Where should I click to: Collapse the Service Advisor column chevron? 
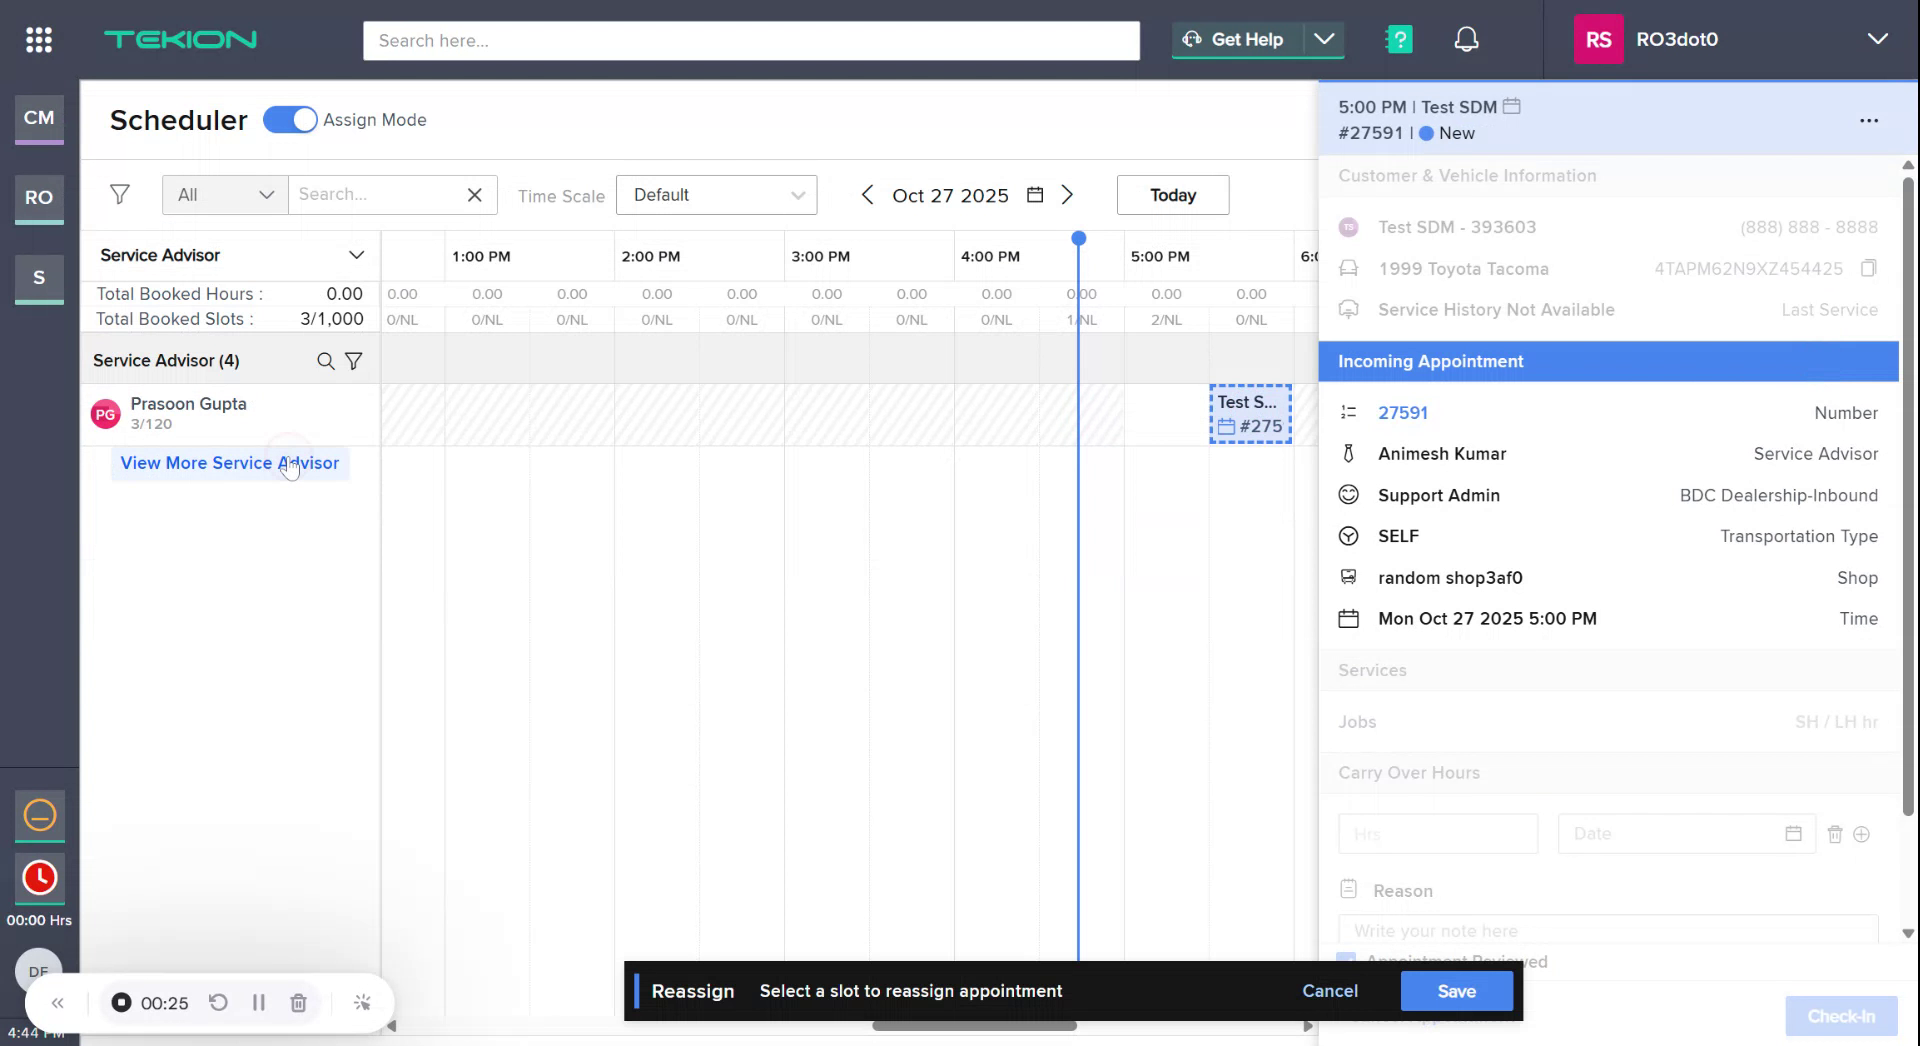pos(356,255)
